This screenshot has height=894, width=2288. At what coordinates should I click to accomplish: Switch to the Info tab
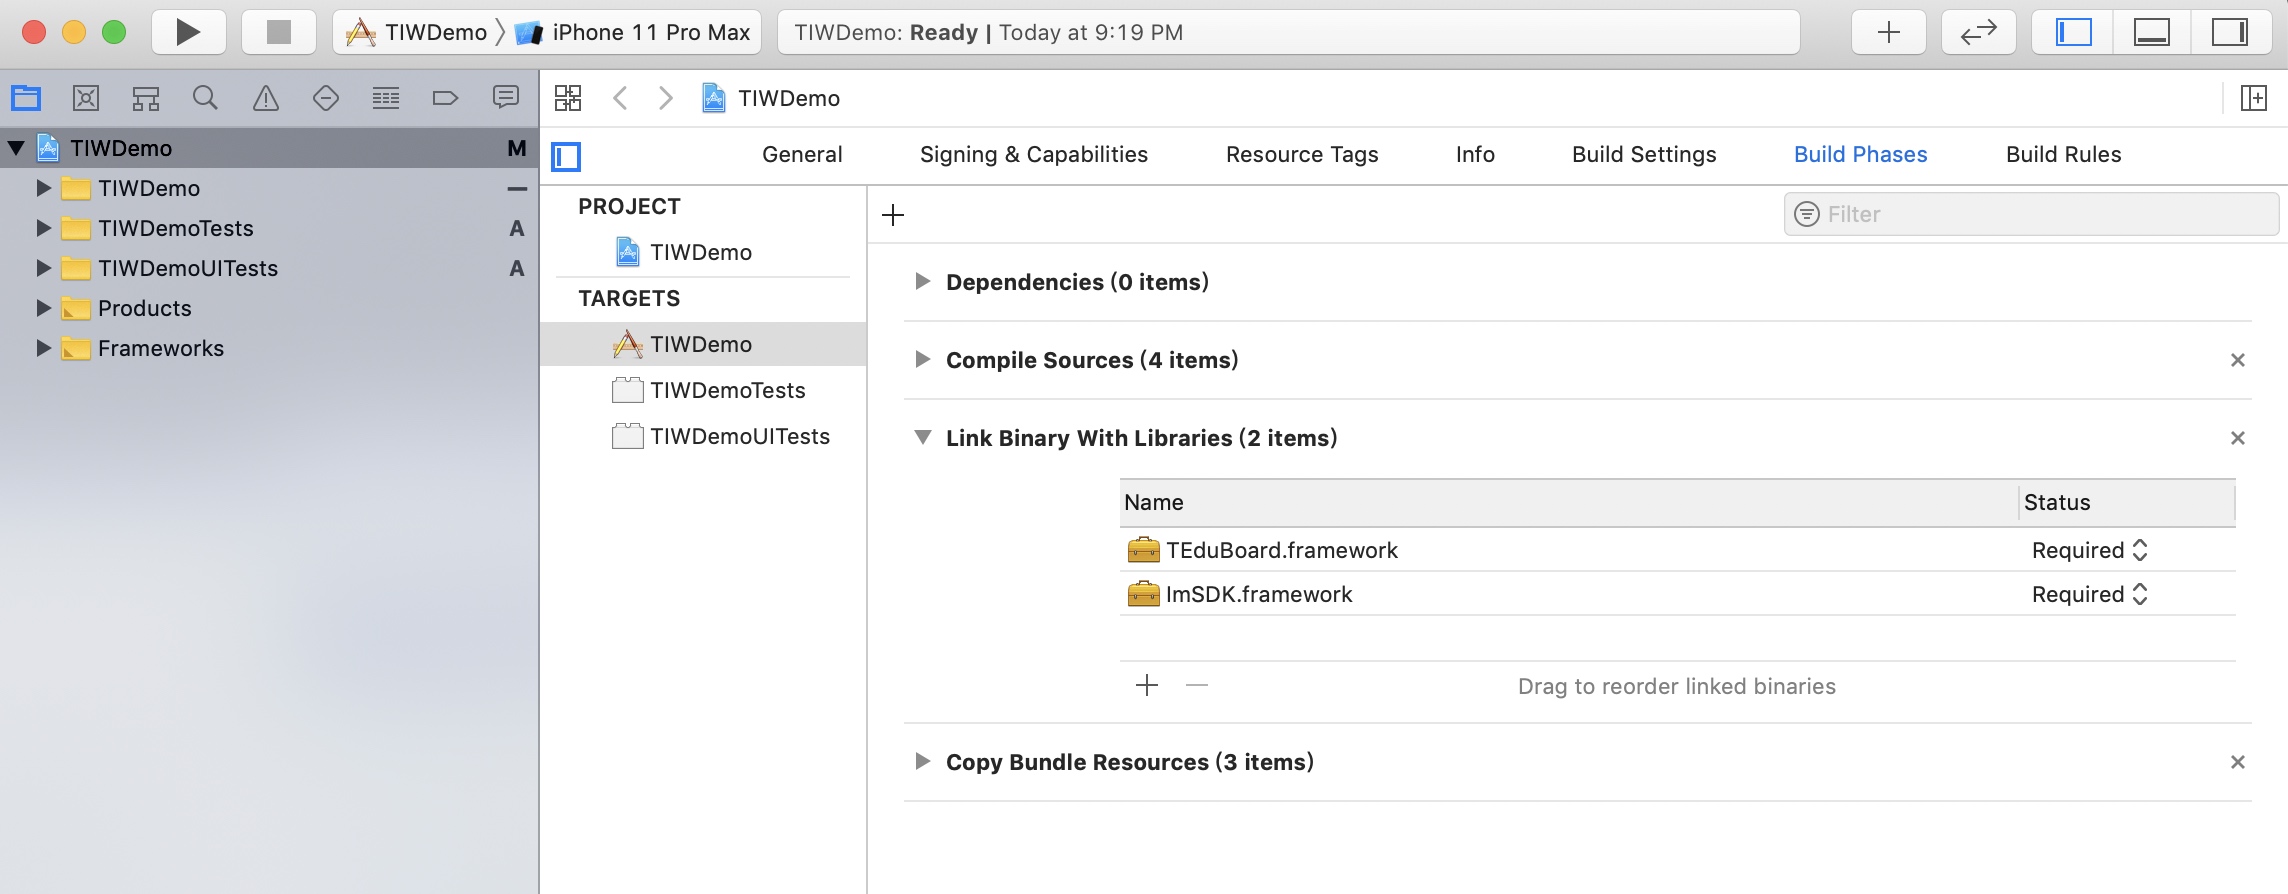[1475, 154]
